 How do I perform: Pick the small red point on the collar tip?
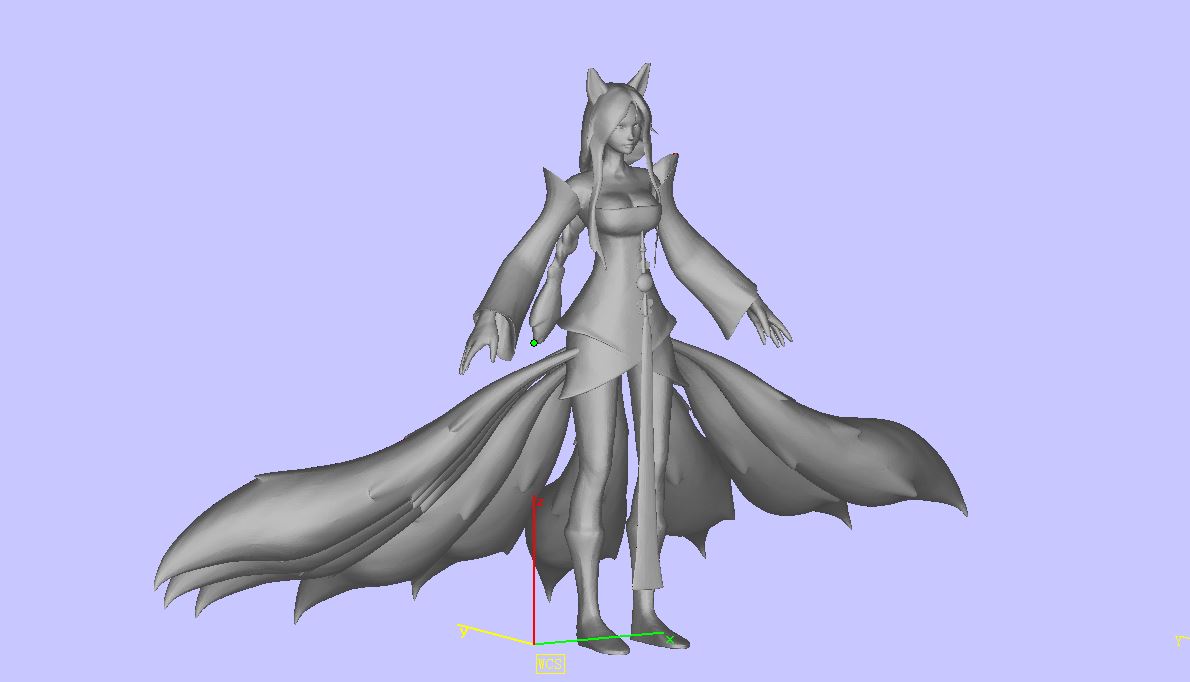pos(676,156)
